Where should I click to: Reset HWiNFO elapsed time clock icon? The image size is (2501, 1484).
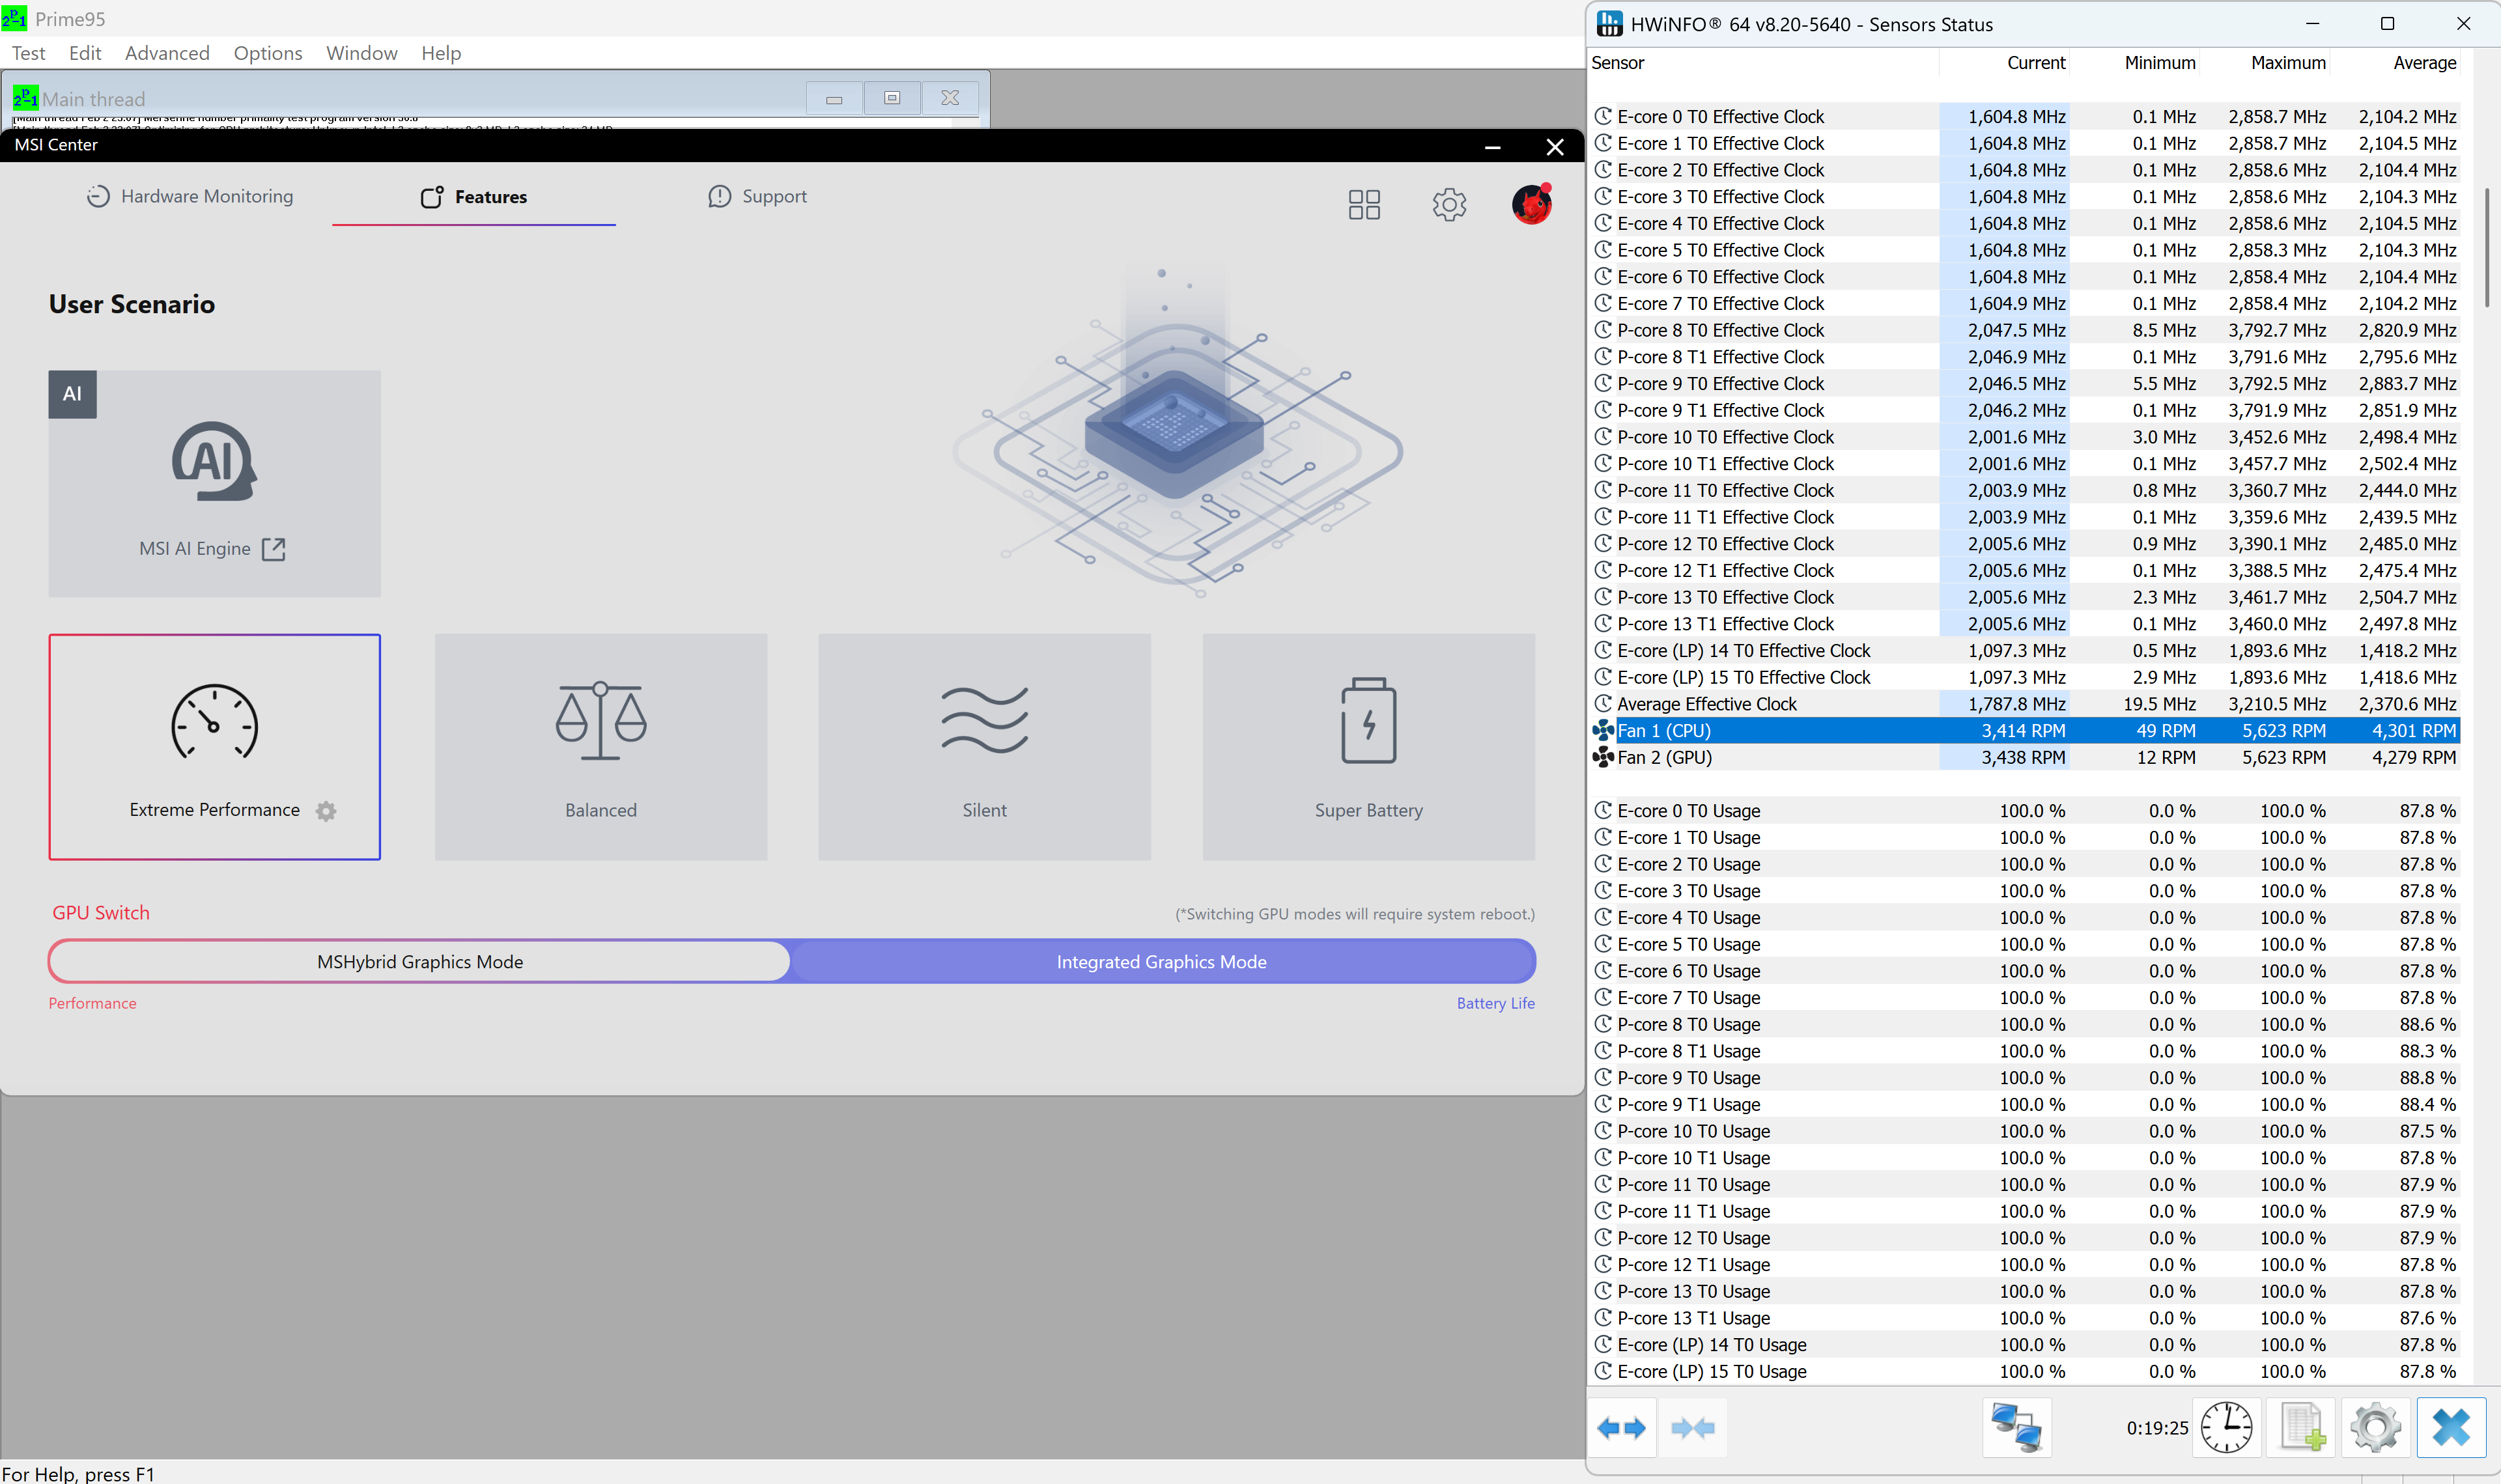(2226, 1427)
